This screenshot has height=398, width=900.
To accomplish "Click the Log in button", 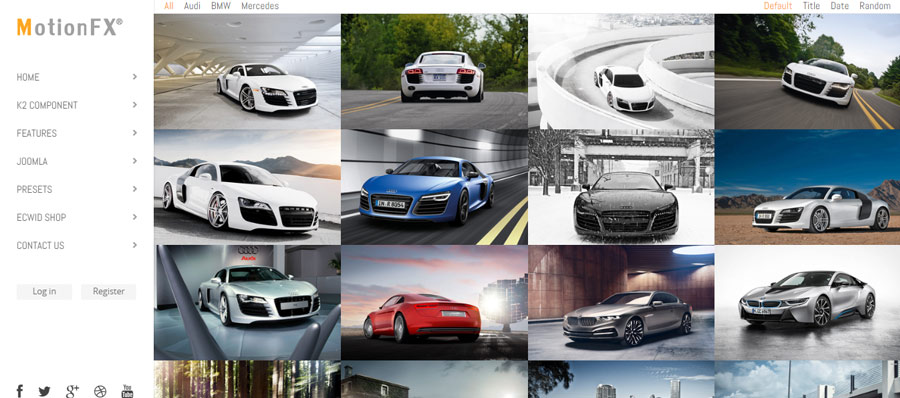I will [x=44, y=291].
